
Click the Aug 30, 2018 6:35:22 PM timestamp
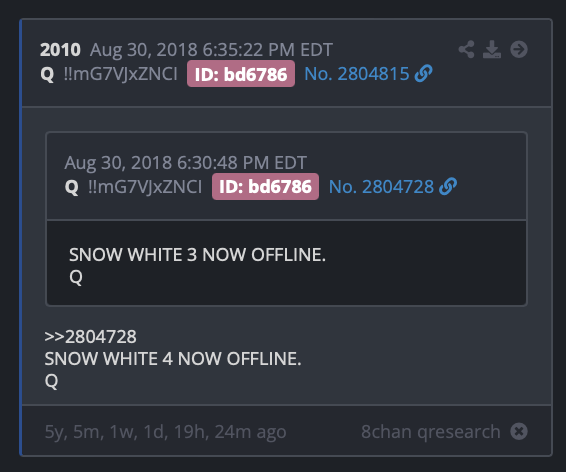(211, 49)
